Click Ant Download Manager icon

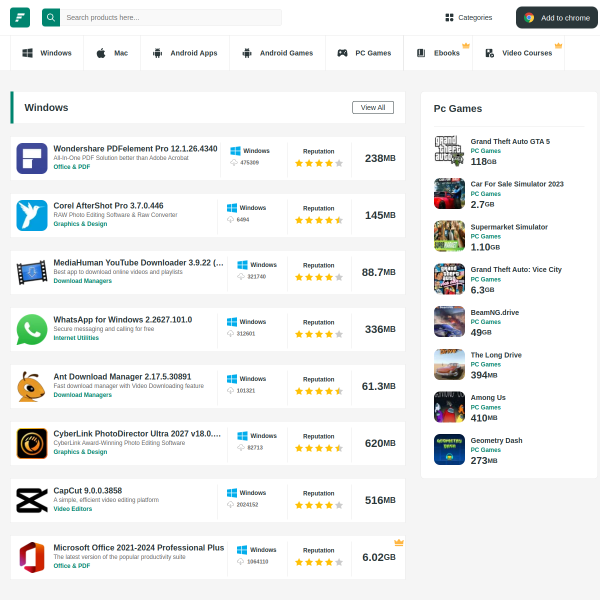pos(32,386)
